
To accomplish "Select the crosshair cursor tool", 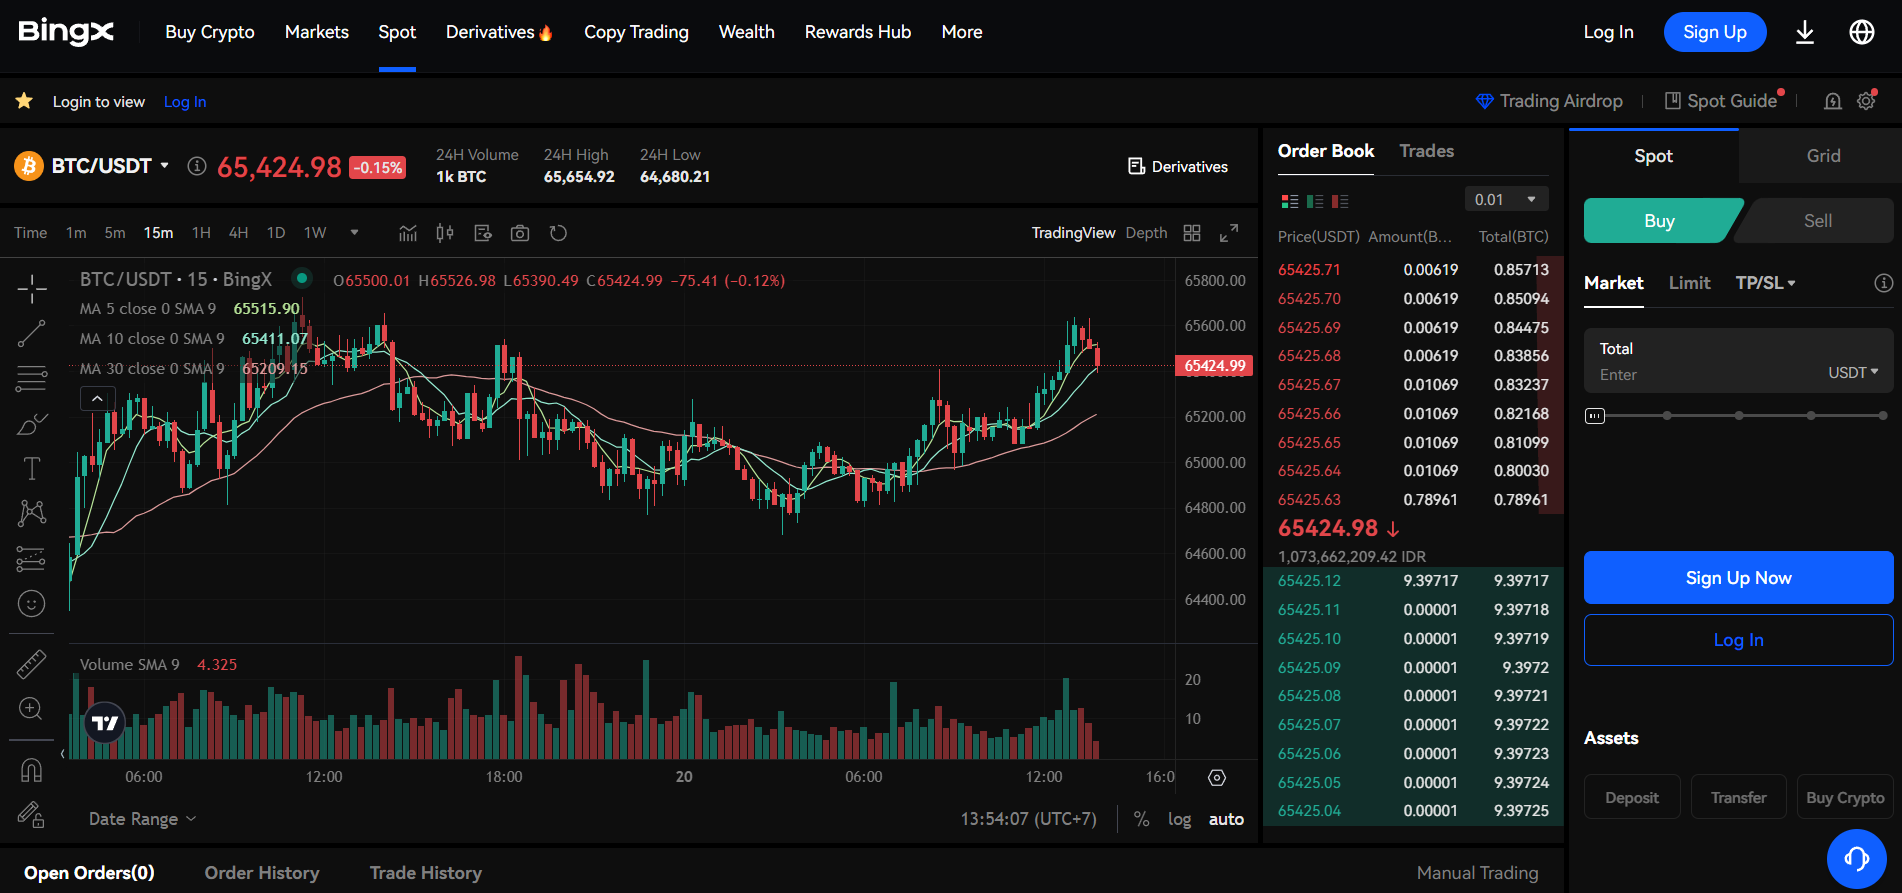I will tap(31, 289).
